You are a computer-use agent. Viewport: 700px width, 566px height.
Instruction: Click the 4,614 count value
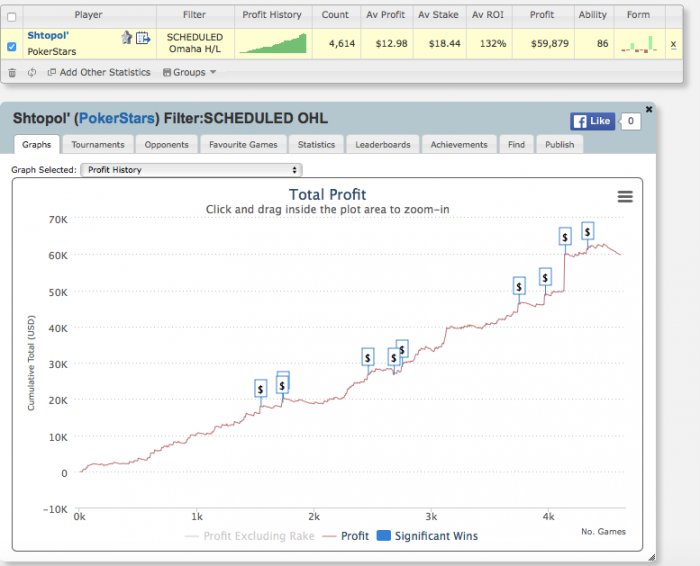coord(342,44)
